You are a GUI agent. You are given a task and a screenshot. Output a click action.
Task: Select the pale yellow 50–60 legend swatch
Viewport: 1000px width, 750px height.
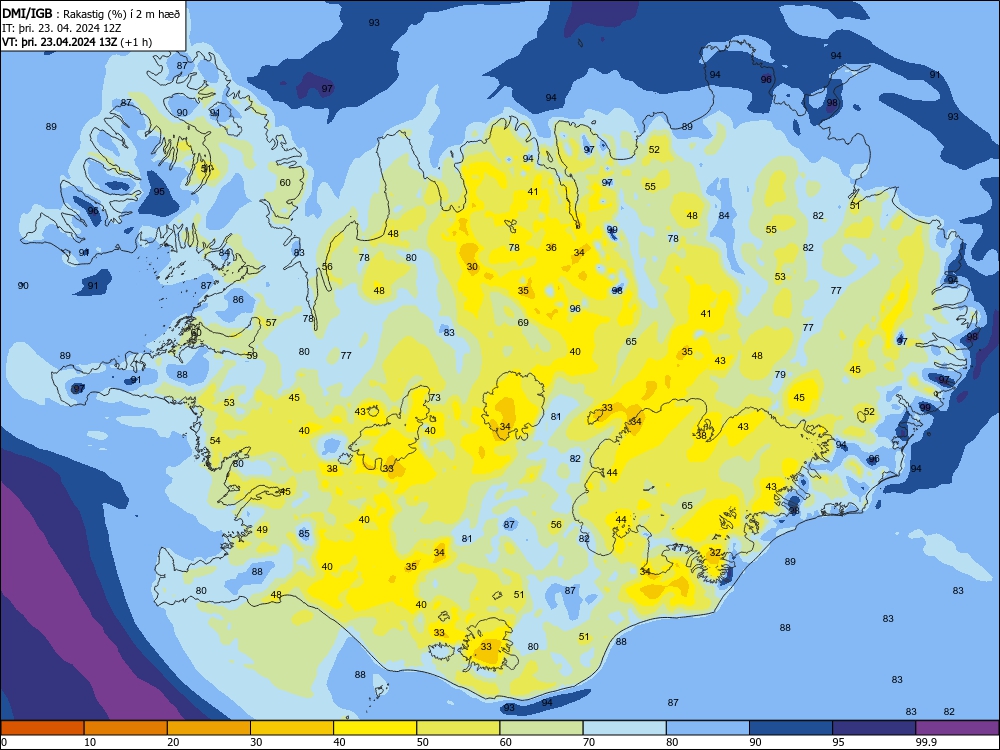click(x=458, y=728)
